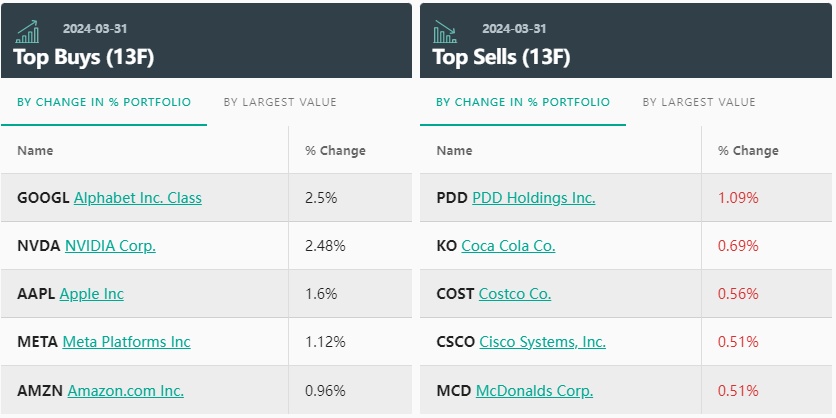Open the Costco Co. link
Image resolution: width=836 pixels, height=418 pixels.
tap(515, 294)
